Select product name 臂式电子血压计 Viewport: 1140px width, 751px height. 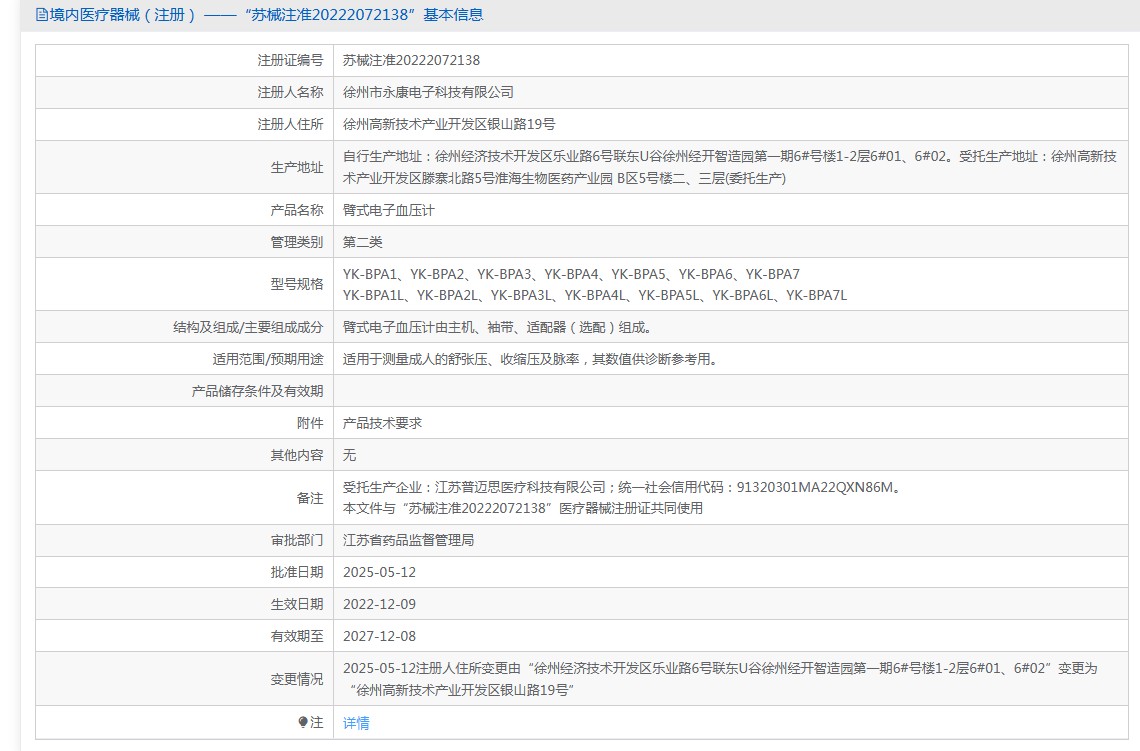388,210
